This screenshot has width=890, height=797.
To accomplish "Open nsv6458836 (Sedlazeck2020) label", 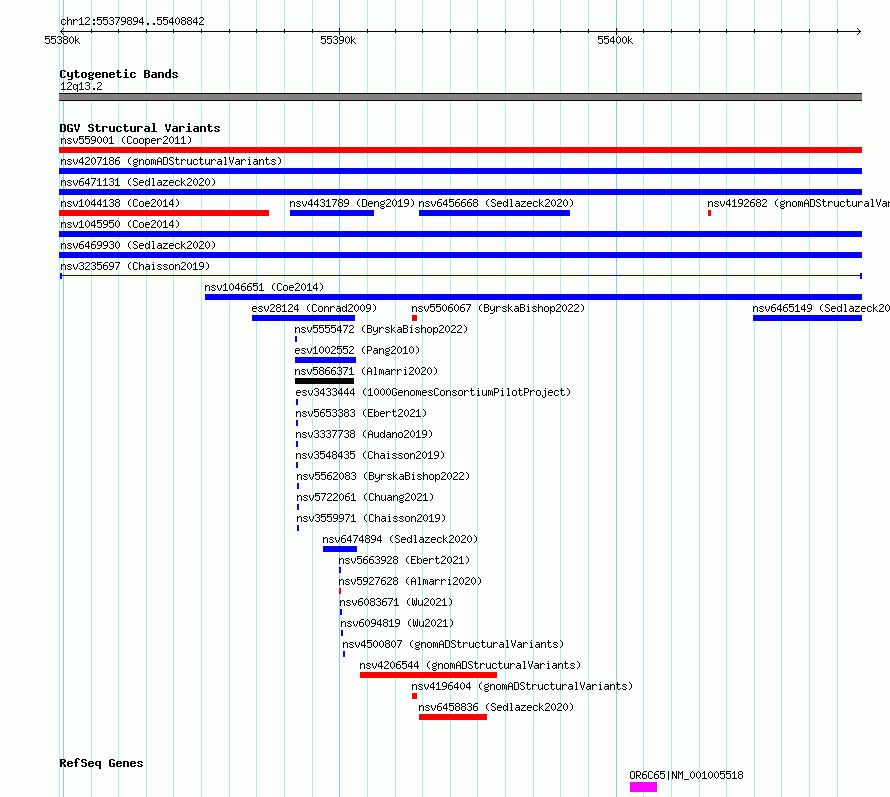I will coord(496,707).
